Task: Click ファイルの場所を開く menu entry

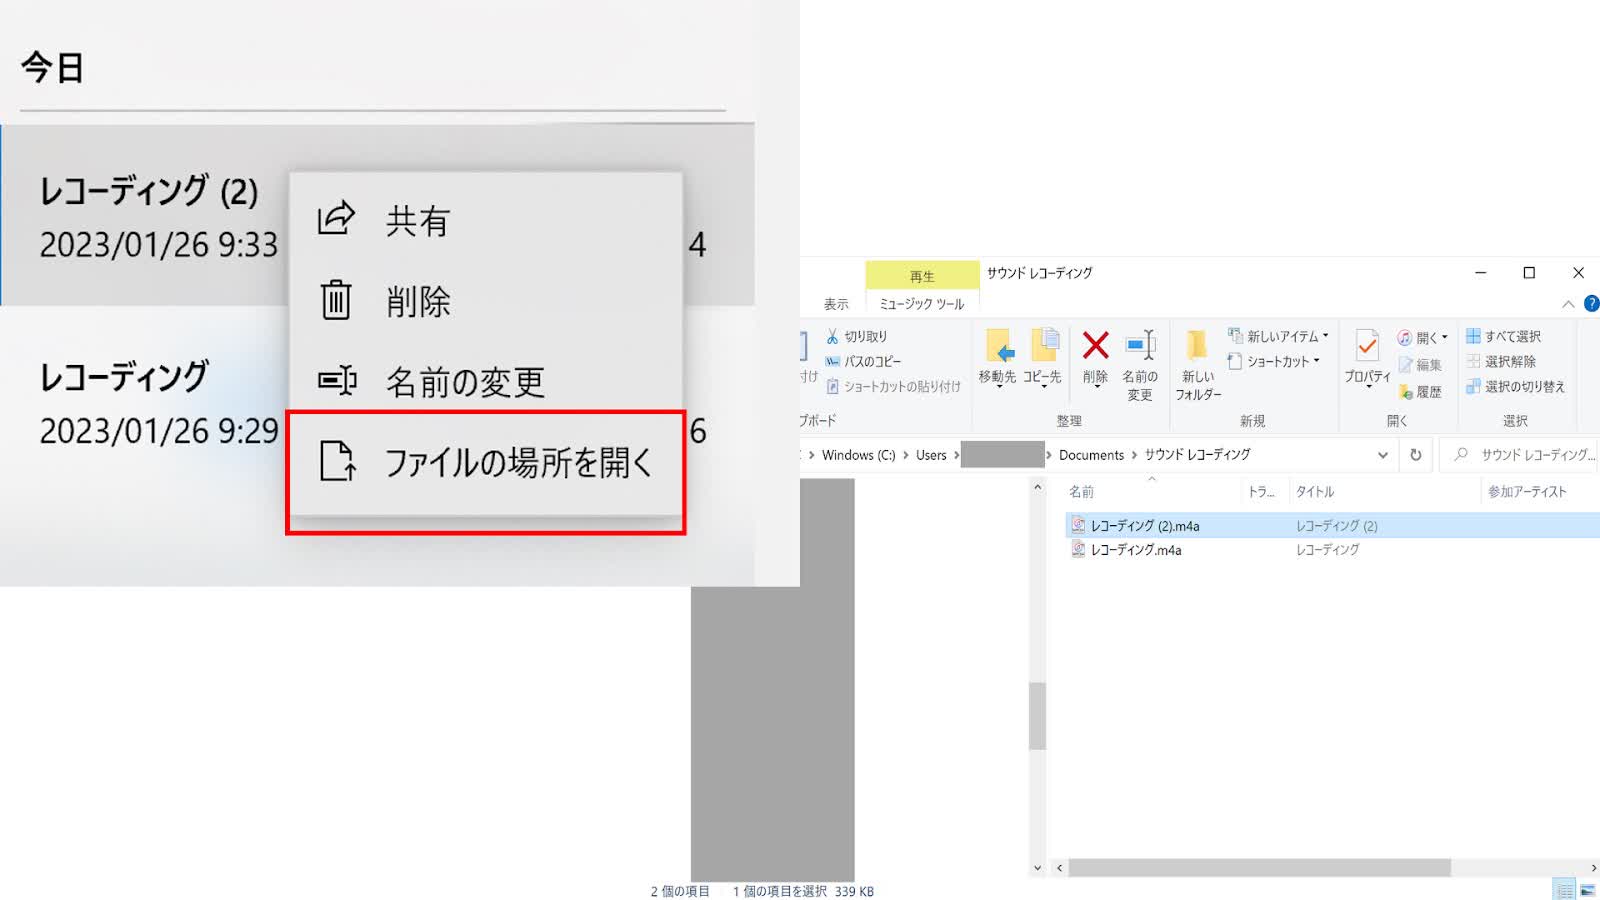Action: 486,462
